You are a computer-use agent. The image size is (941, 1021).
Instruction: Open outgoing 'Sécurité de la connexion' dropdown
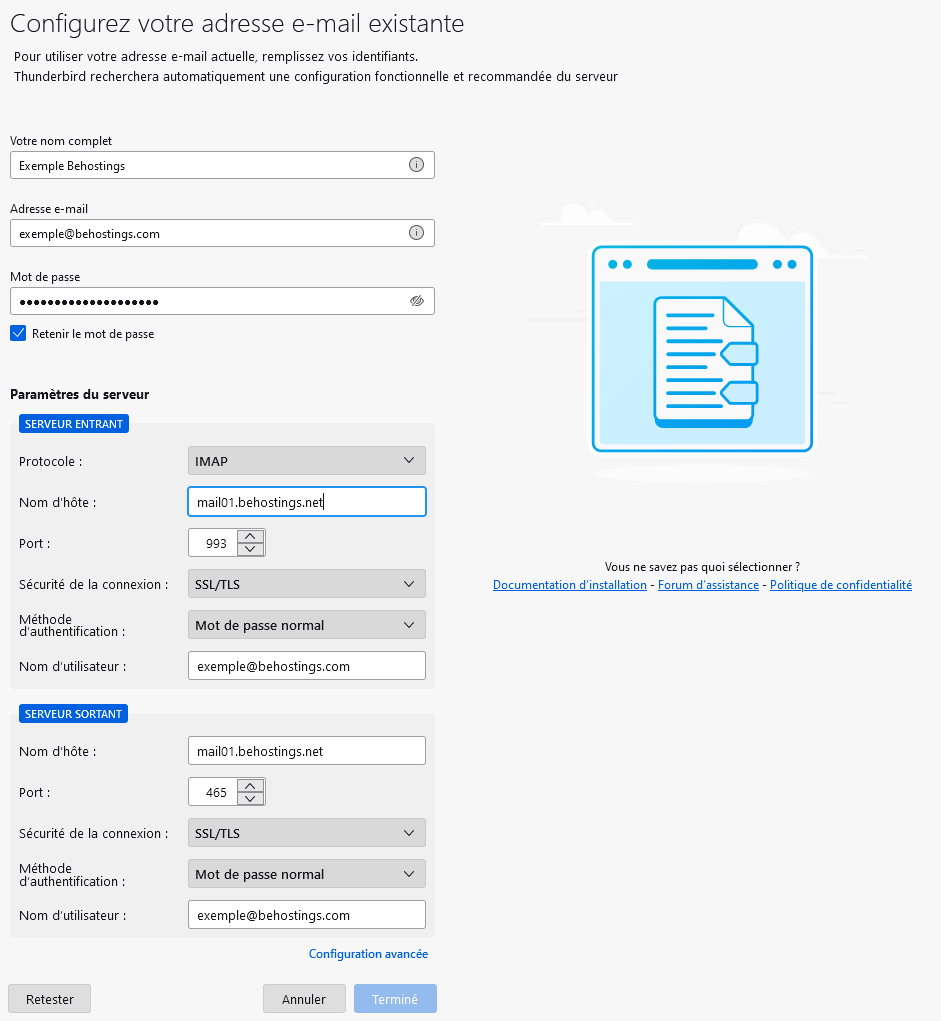pyautogui.click(x=307, y=833)
